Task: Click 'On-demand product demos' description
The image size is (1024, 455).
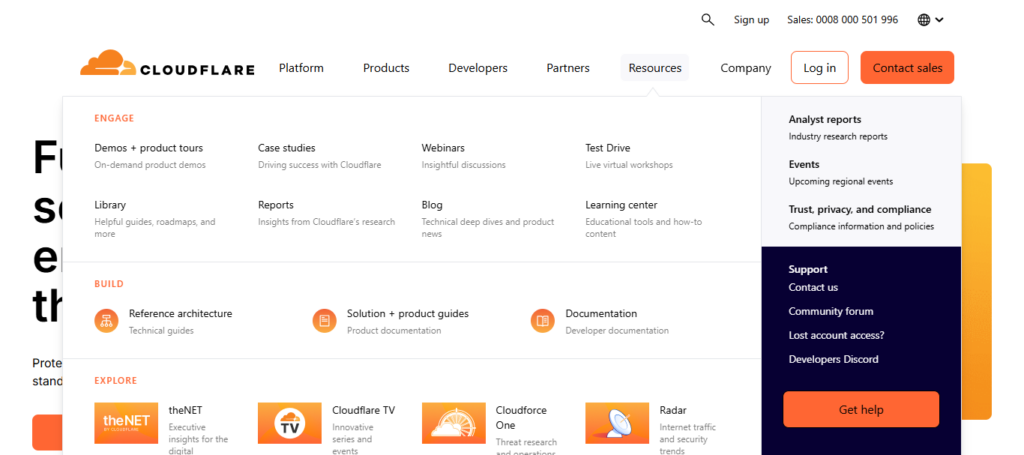Action: point(150,165)
